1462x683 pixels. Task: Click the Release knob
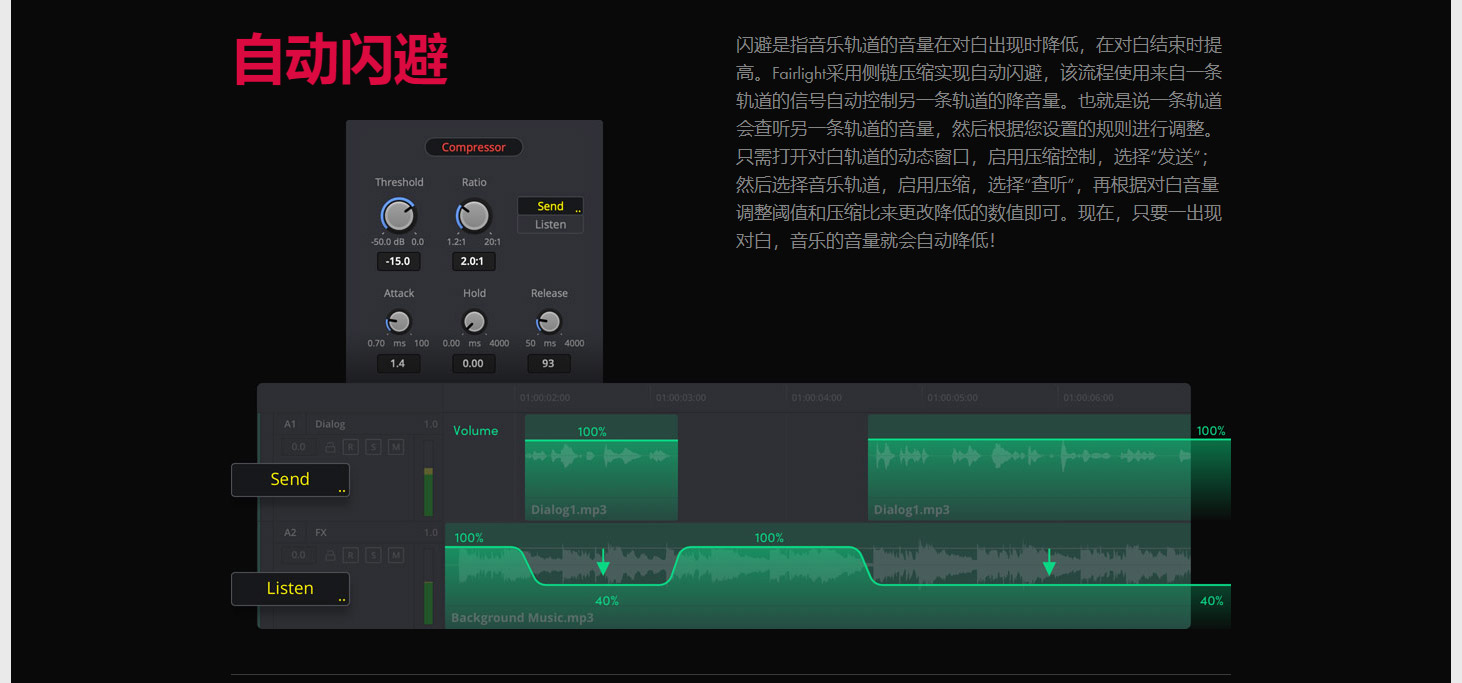548,321
